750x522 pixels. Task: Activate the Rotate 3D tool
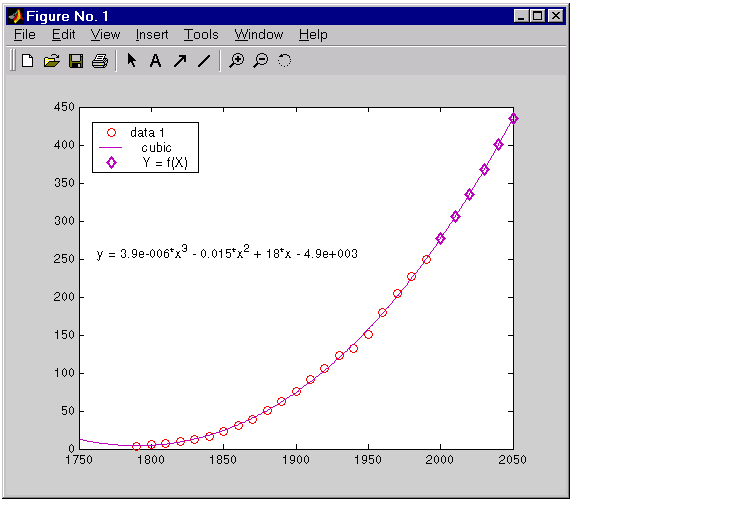284,61
